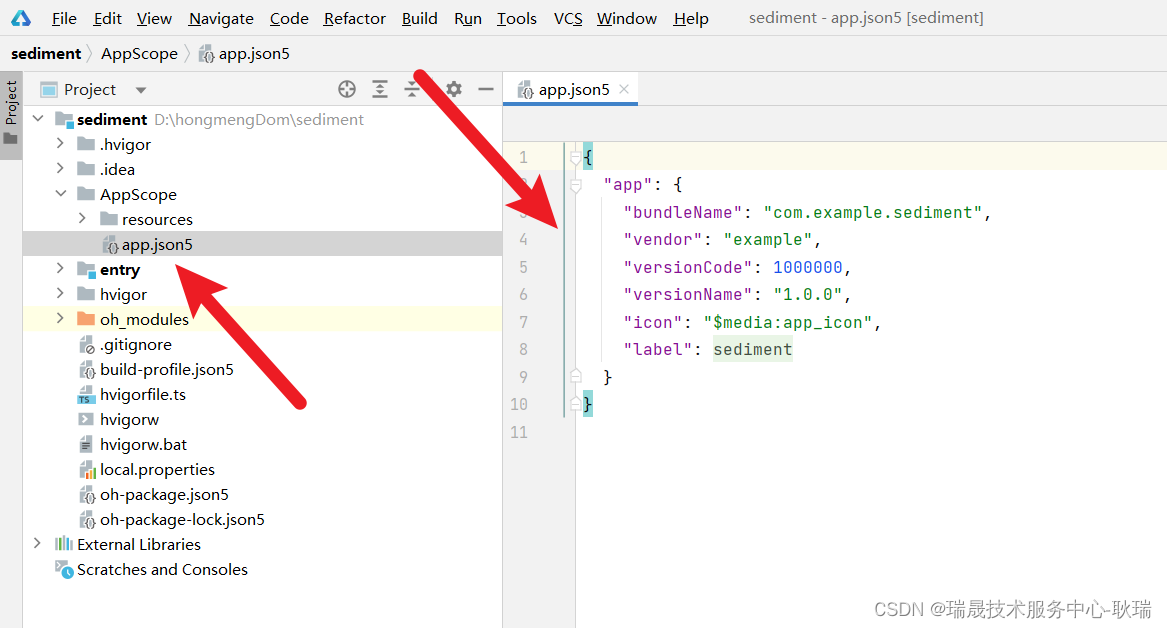This screenshot has height=628, width=1167.
Task: Click the "vendor" key text
Action: pyautogui.click(x=662, y=240)
